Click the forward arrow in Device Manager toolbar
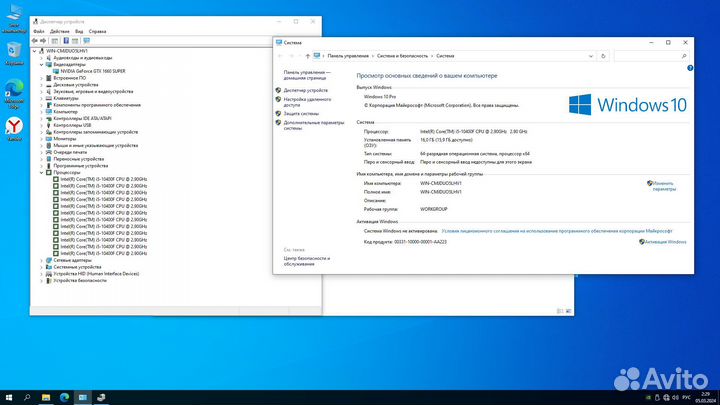Viewport: 720px width, 405px height. coord(43,41)
